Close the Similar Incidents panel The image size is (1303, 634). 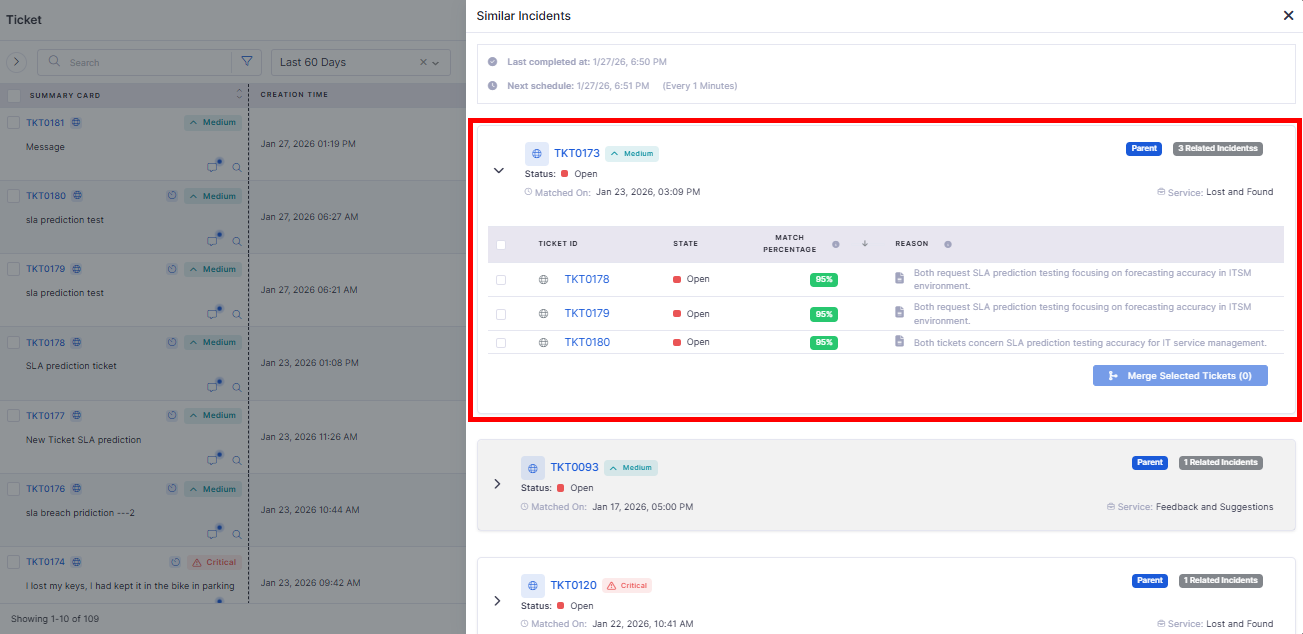1287,16
